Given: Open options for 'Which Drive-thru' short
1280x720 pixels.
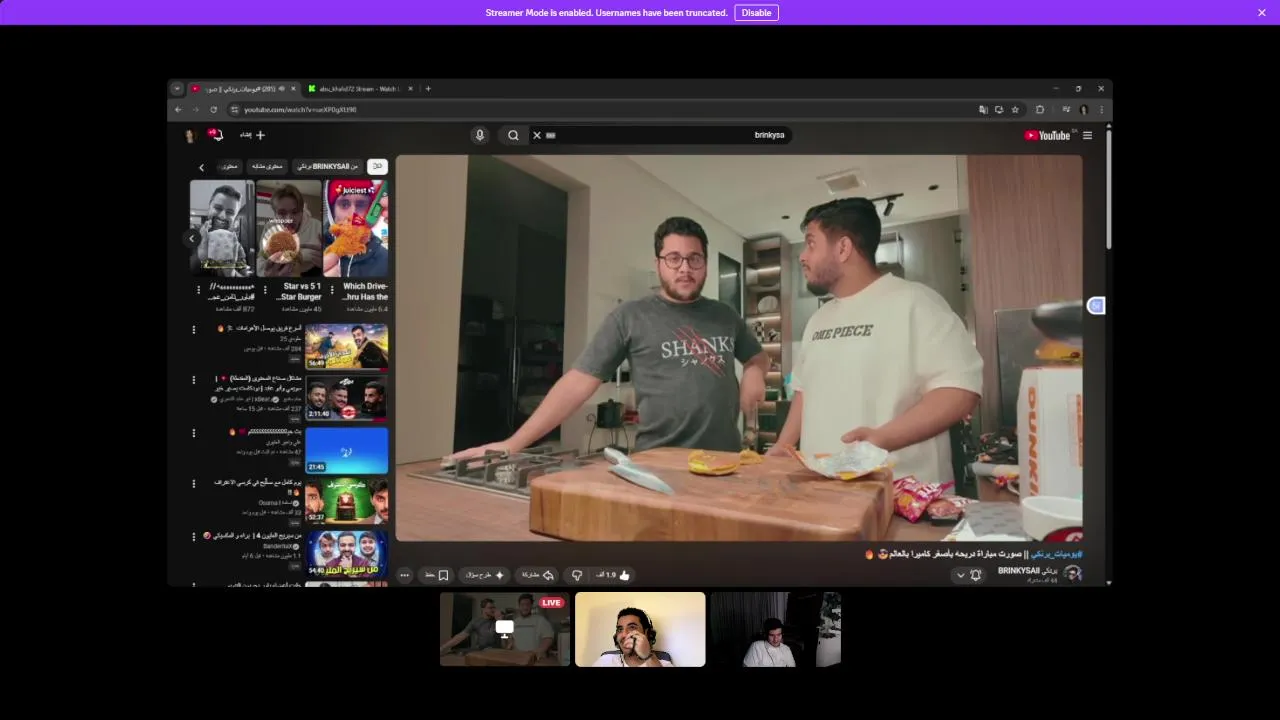Looking at the screenshot, I should [332, 290].
